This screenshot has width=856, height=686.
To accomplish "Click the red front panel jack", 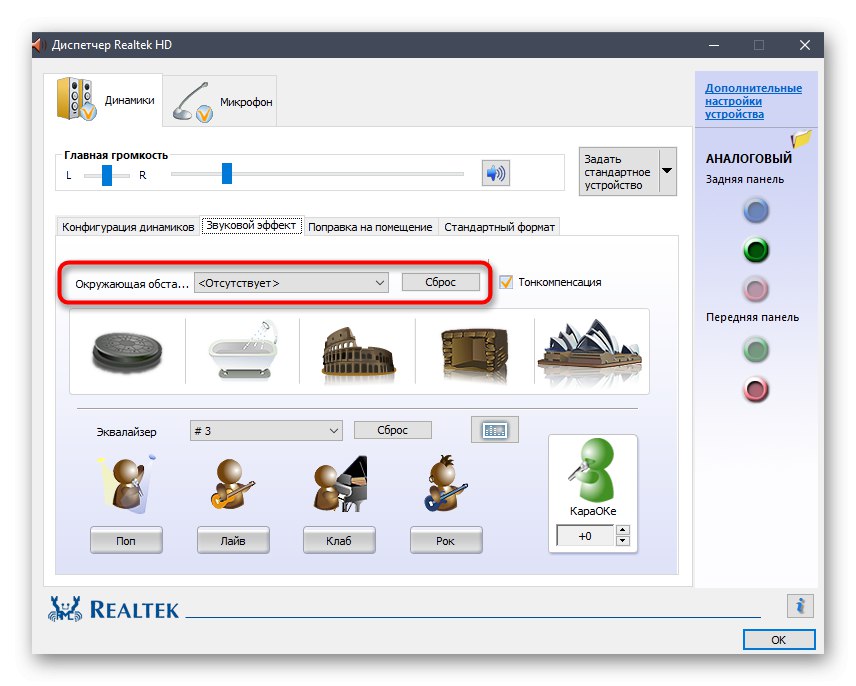I will coord(756,390).
